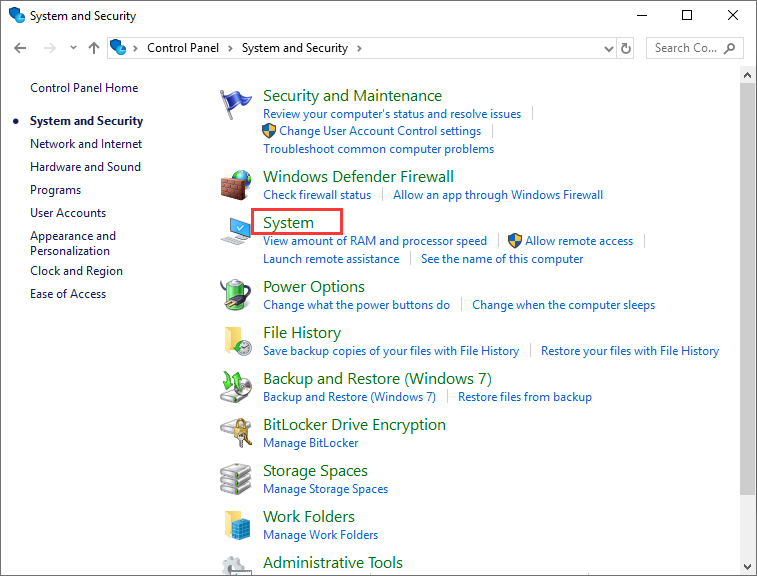Viewport: 757px width, 576px height.
Task: Open the Programs category
Action: 56,190
